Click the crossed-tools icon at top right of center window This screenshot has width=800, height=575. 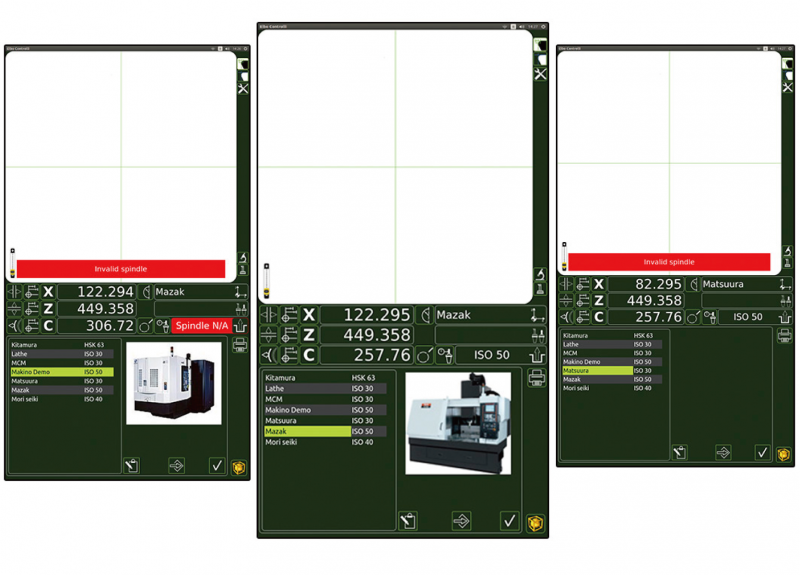540,74
